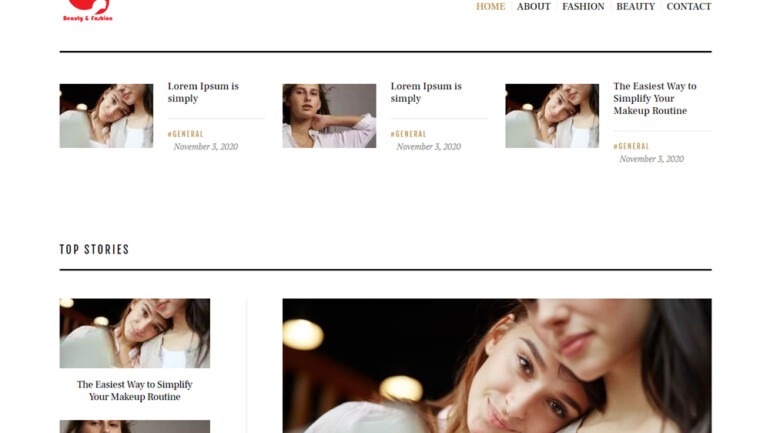This screenshot has width=770, height=433.
Task: Click the TOP STORIES section heading
Action: [94, 249]
